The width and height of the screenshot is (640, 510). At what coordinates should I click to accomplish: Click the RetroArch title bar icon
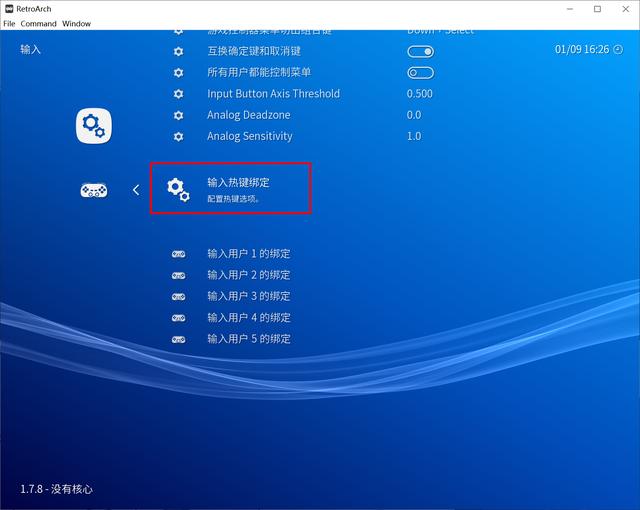tap(9, 9)
